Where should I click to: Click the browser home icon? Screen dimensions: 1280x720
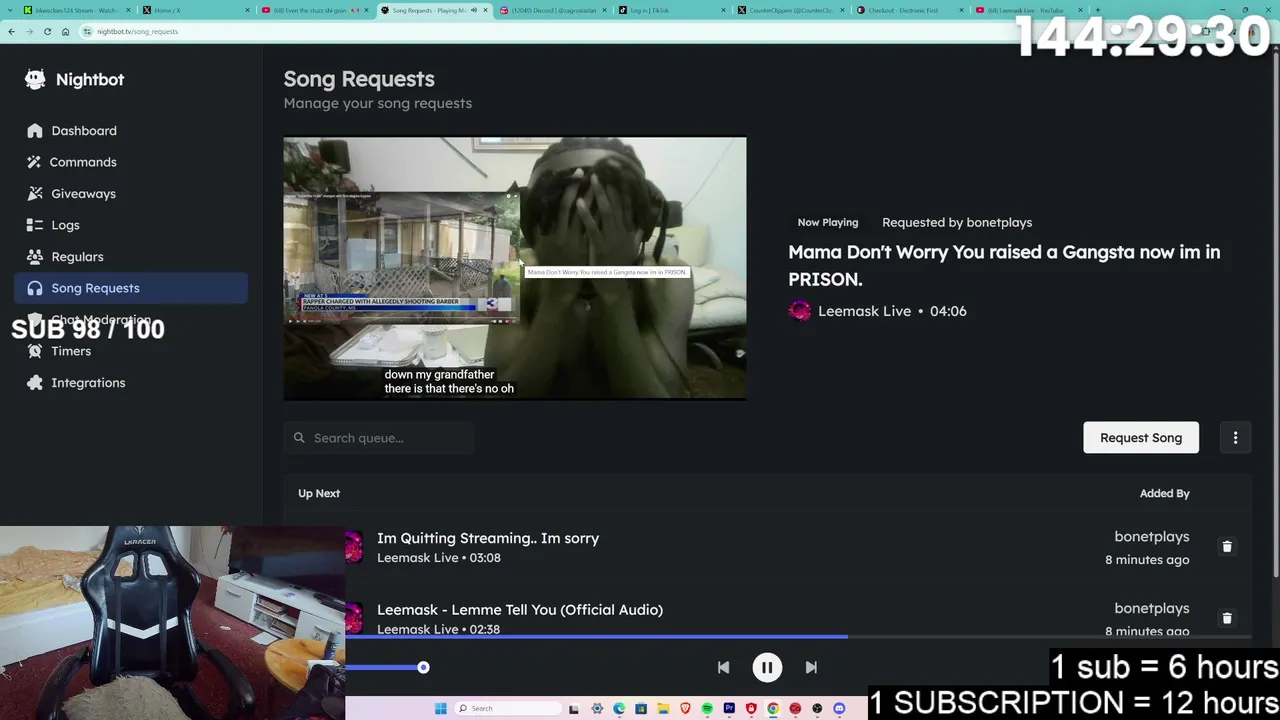(65, 31)
